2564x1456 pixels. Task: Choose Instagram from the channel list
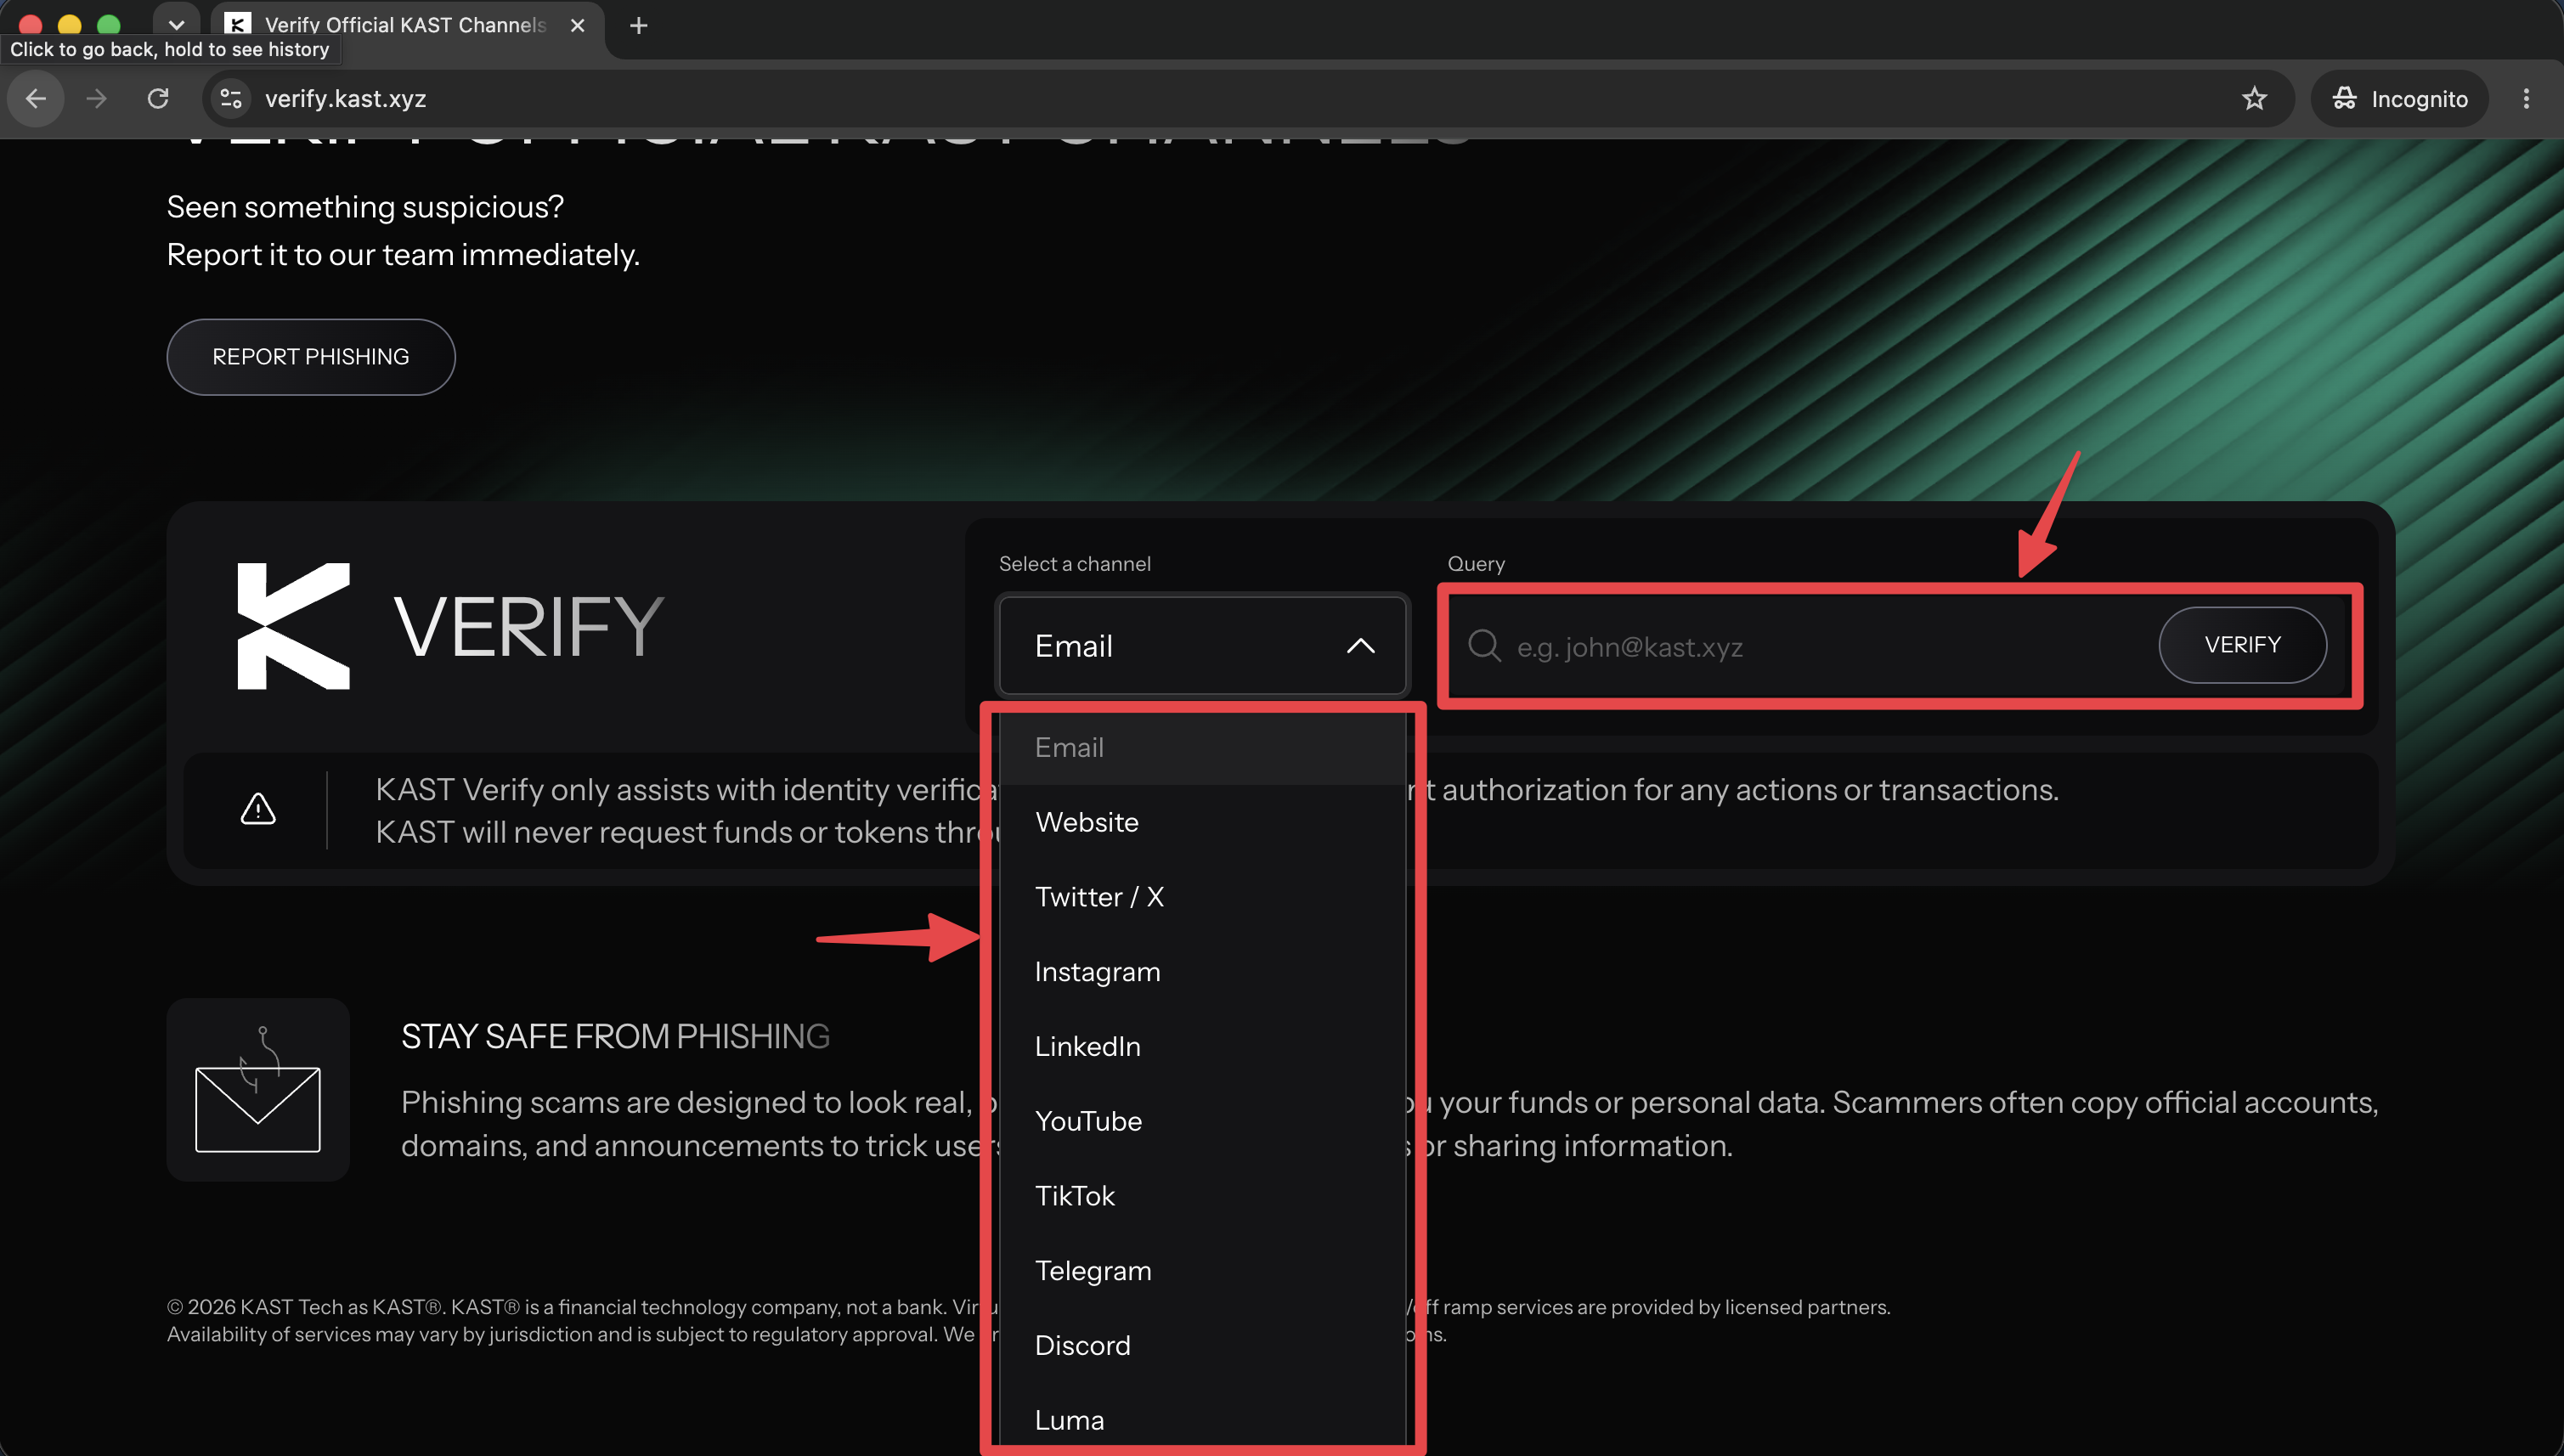point(1203,972)
